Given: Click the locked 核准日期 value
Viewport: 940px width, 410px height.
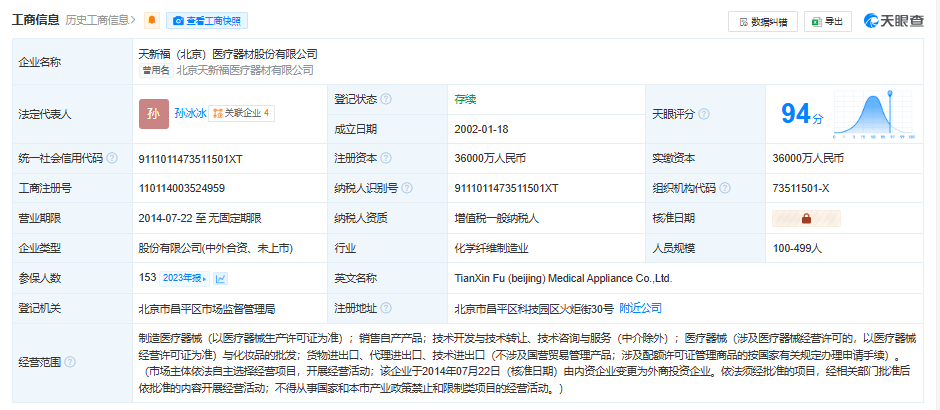Looking at the screenshot, I should [x=806, y=219].
